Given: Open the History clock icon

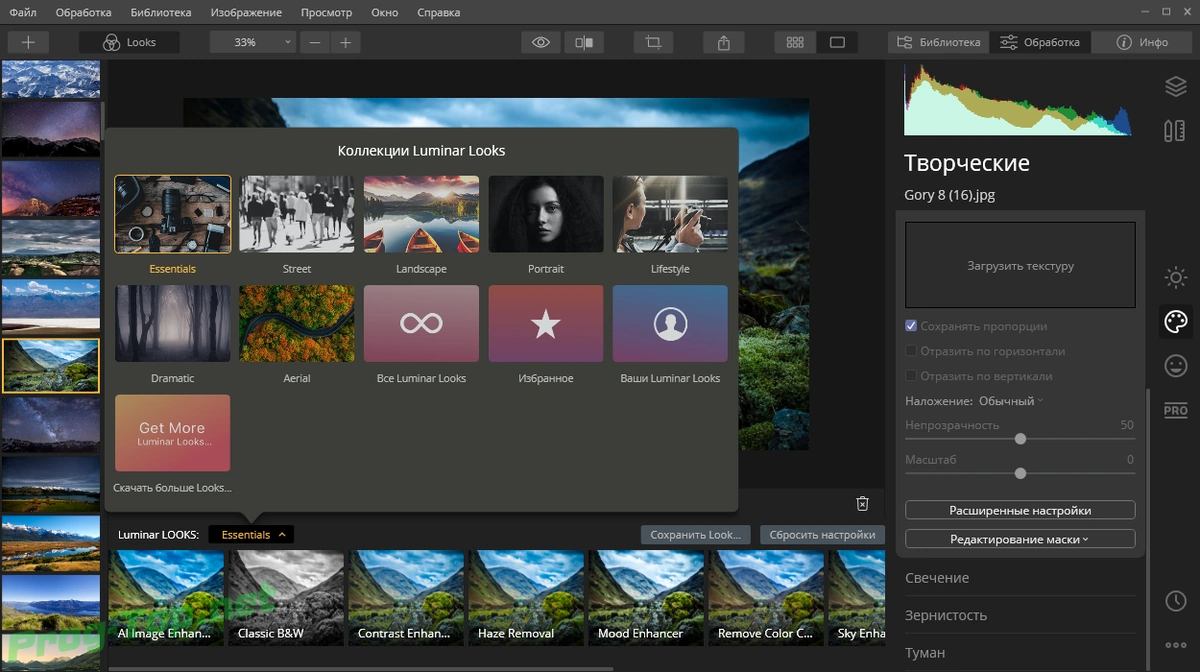Looking at the screenshot, I should point(1175,601).
